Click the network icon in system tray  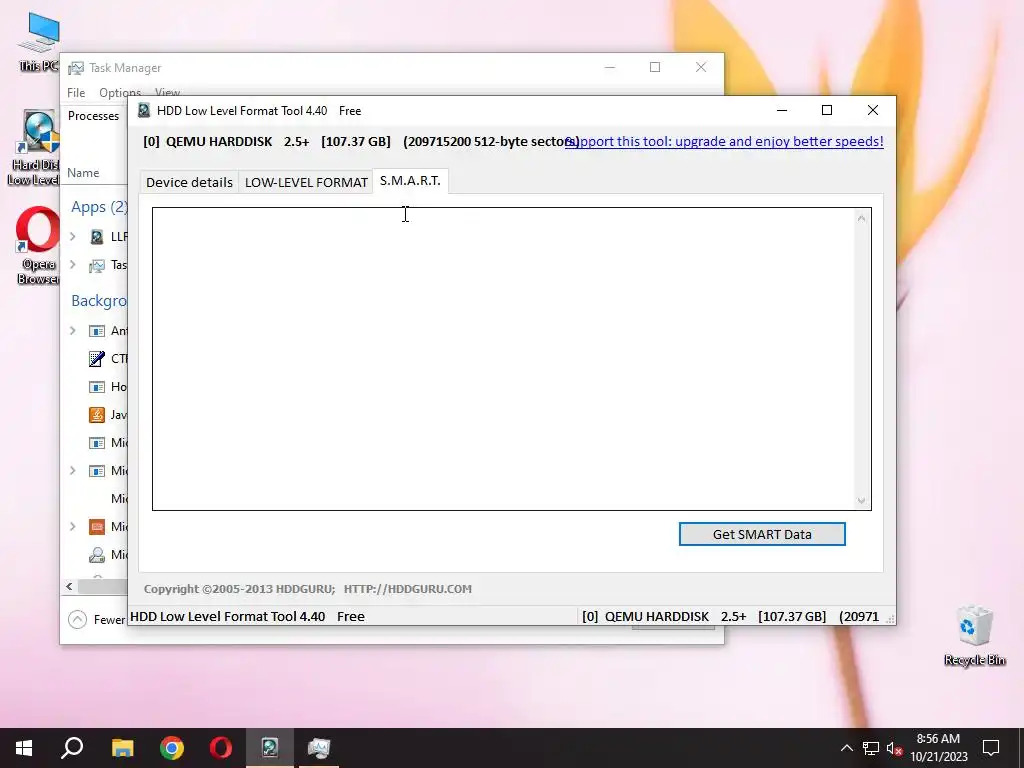tap(871, 748)
